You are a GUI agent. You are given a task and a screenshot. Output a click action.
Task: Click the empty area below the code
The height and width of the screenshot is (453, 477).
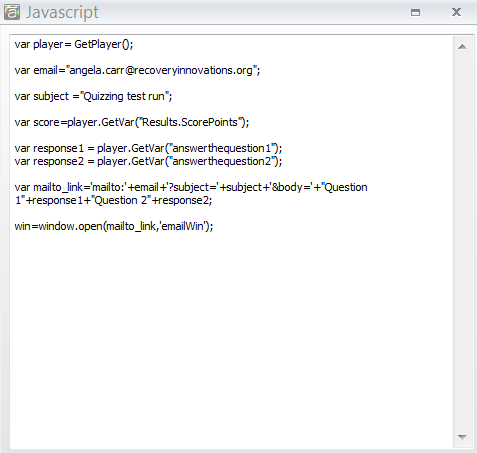point(230,333)
